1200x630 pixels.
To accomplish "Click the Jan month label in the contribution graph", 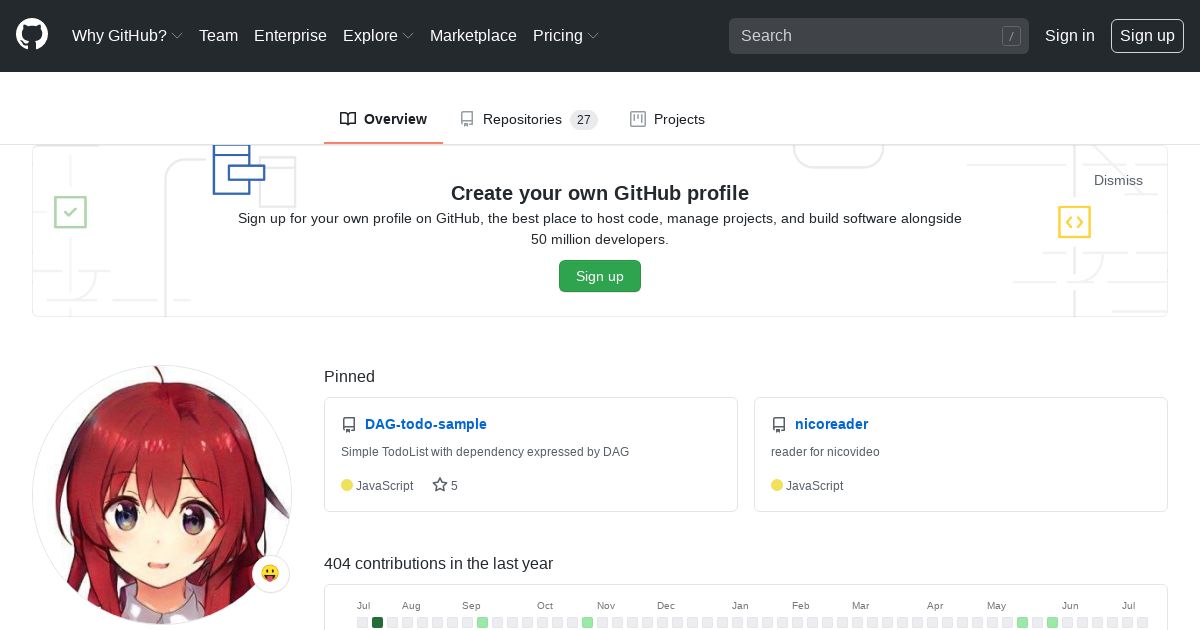I will pyautogui.click(x=740, y=606).
